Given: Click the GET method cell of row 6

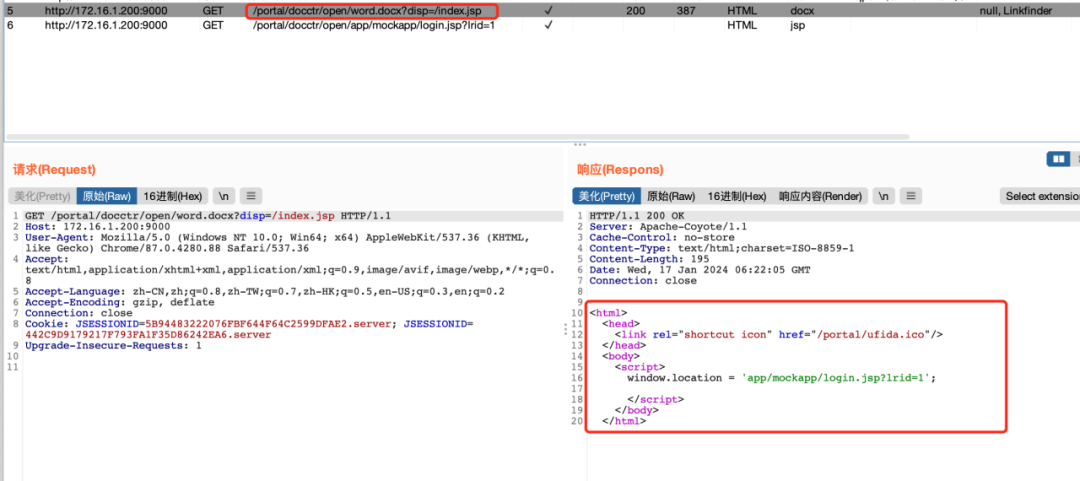Looking at the screenshot, I should pos(212,25).
